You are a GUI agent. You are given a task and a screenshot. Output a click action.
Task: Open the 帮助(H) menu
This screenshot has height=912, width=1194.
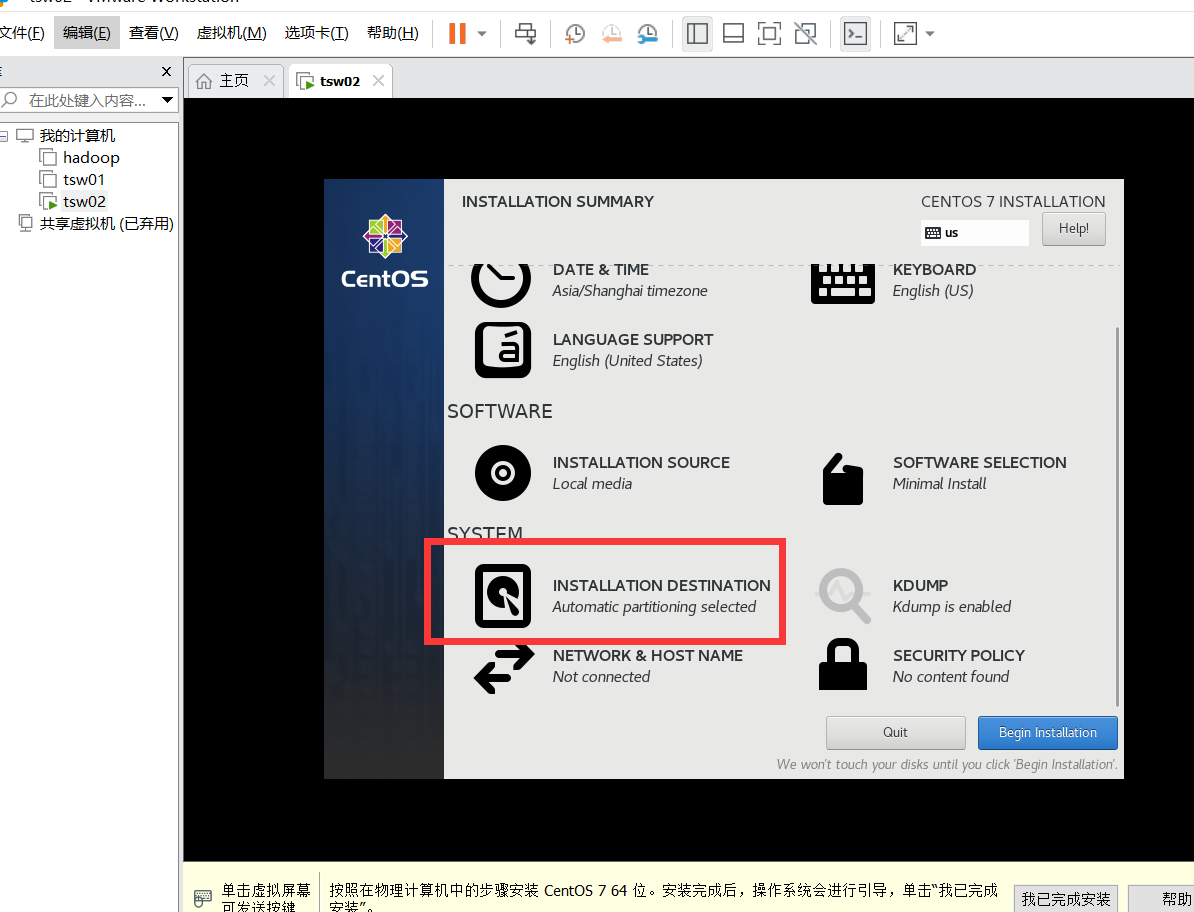(x=393, y=33)
